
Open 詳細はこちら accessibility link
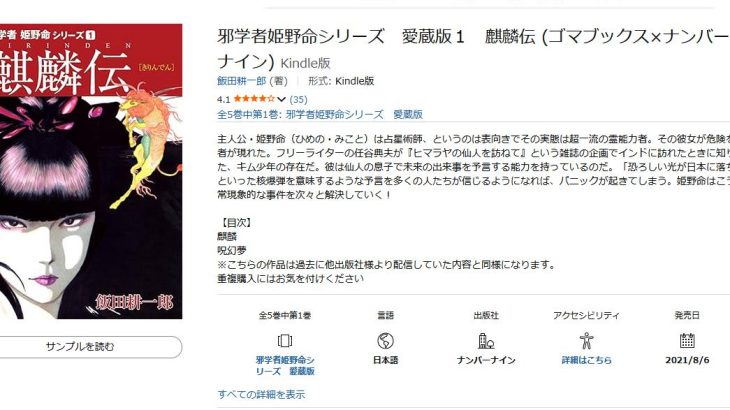coord(586,360)
